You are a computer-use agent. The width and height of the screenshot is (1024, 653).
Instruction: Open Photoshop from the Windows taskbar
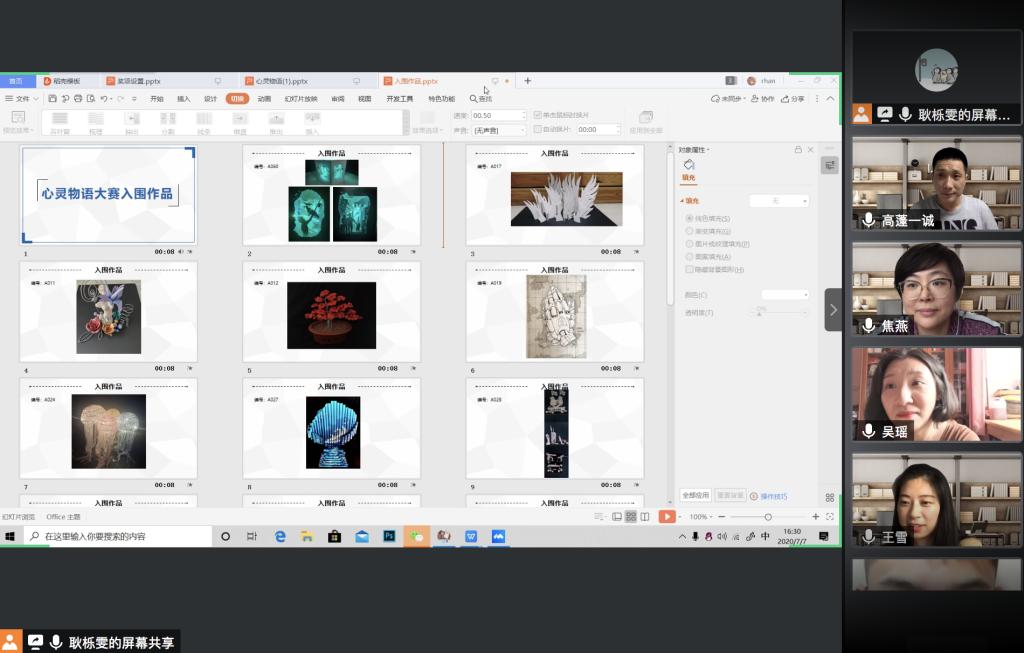click(389, 536)
